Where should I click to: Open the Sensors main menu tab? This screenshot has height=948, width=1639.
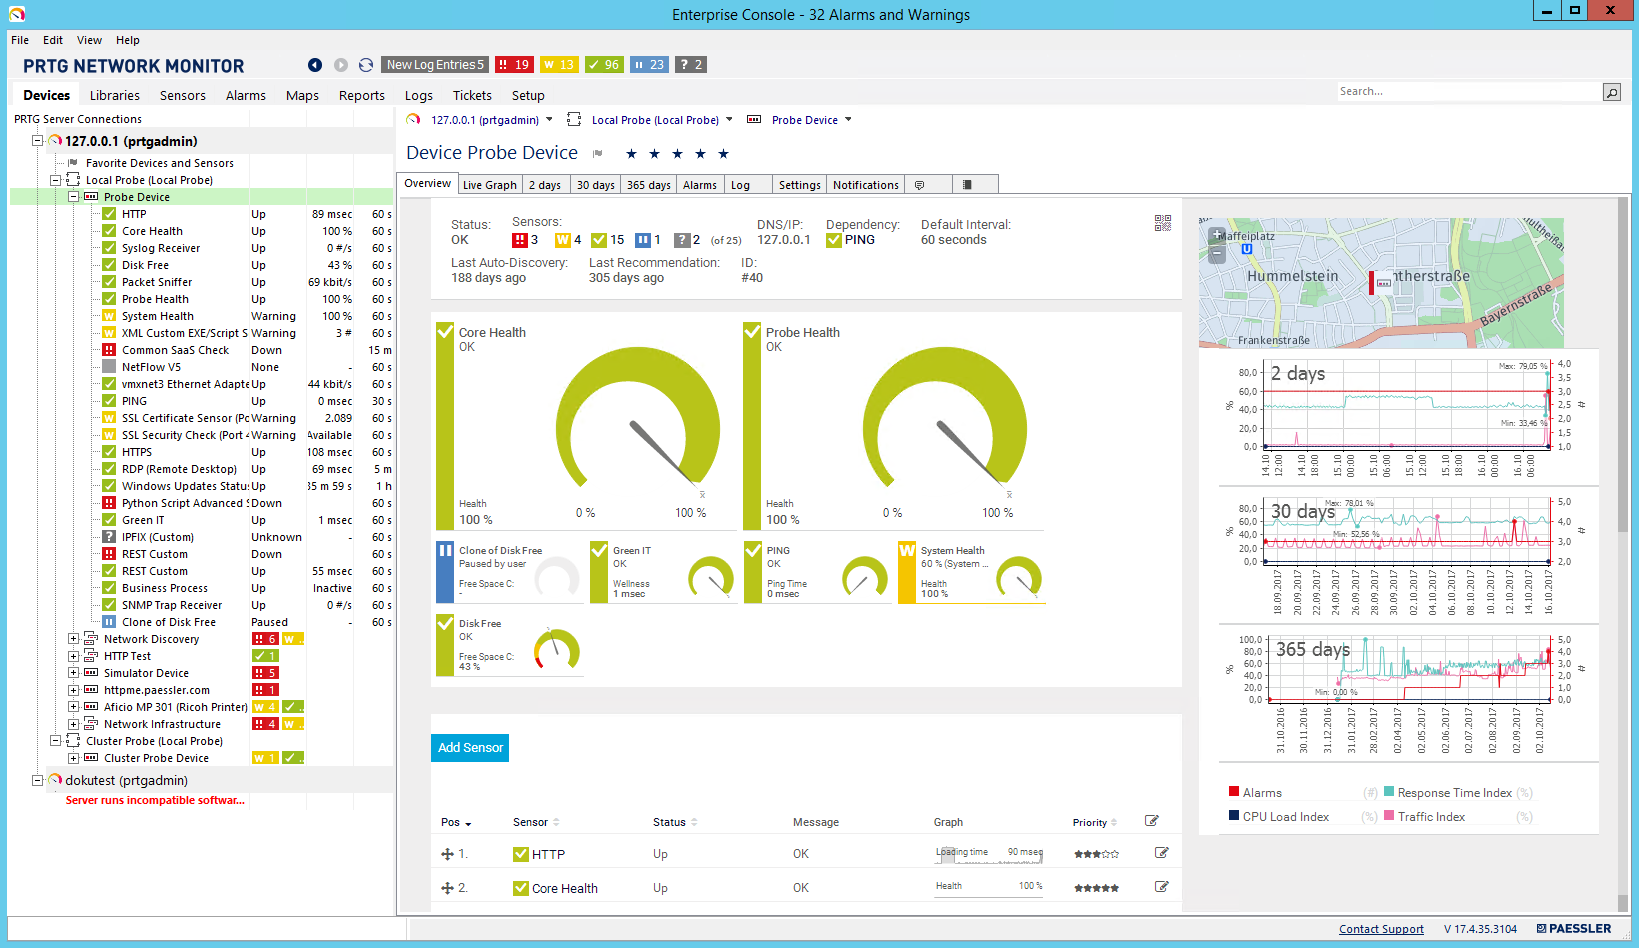182,96
